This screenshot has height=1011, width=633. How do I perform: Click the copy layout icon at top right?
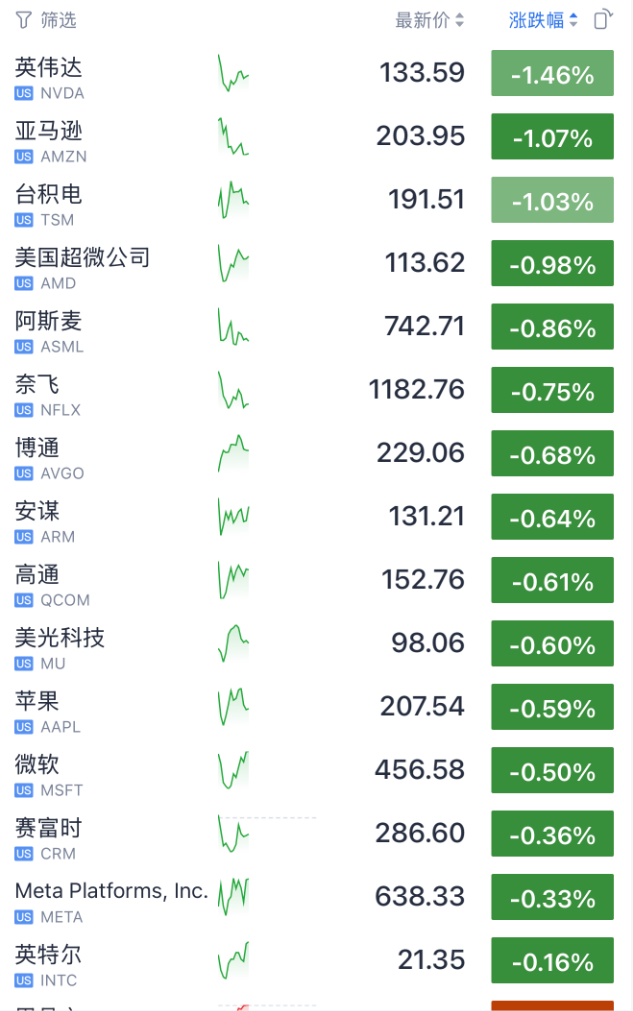click(602, 20)
